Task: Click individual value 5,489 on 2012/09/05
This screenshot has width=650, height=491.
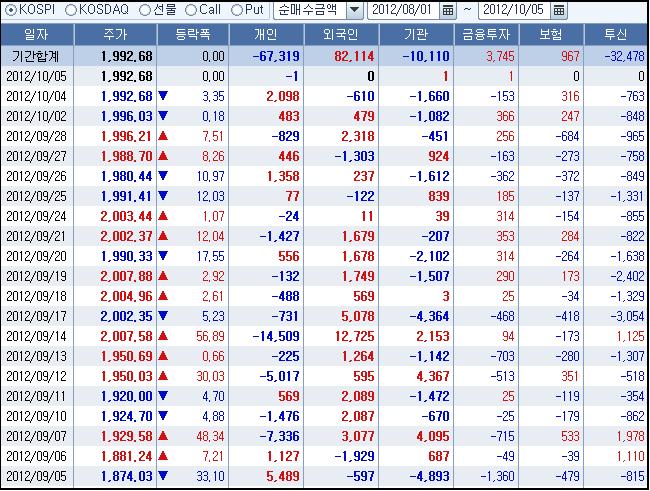Action: (283, 476)
